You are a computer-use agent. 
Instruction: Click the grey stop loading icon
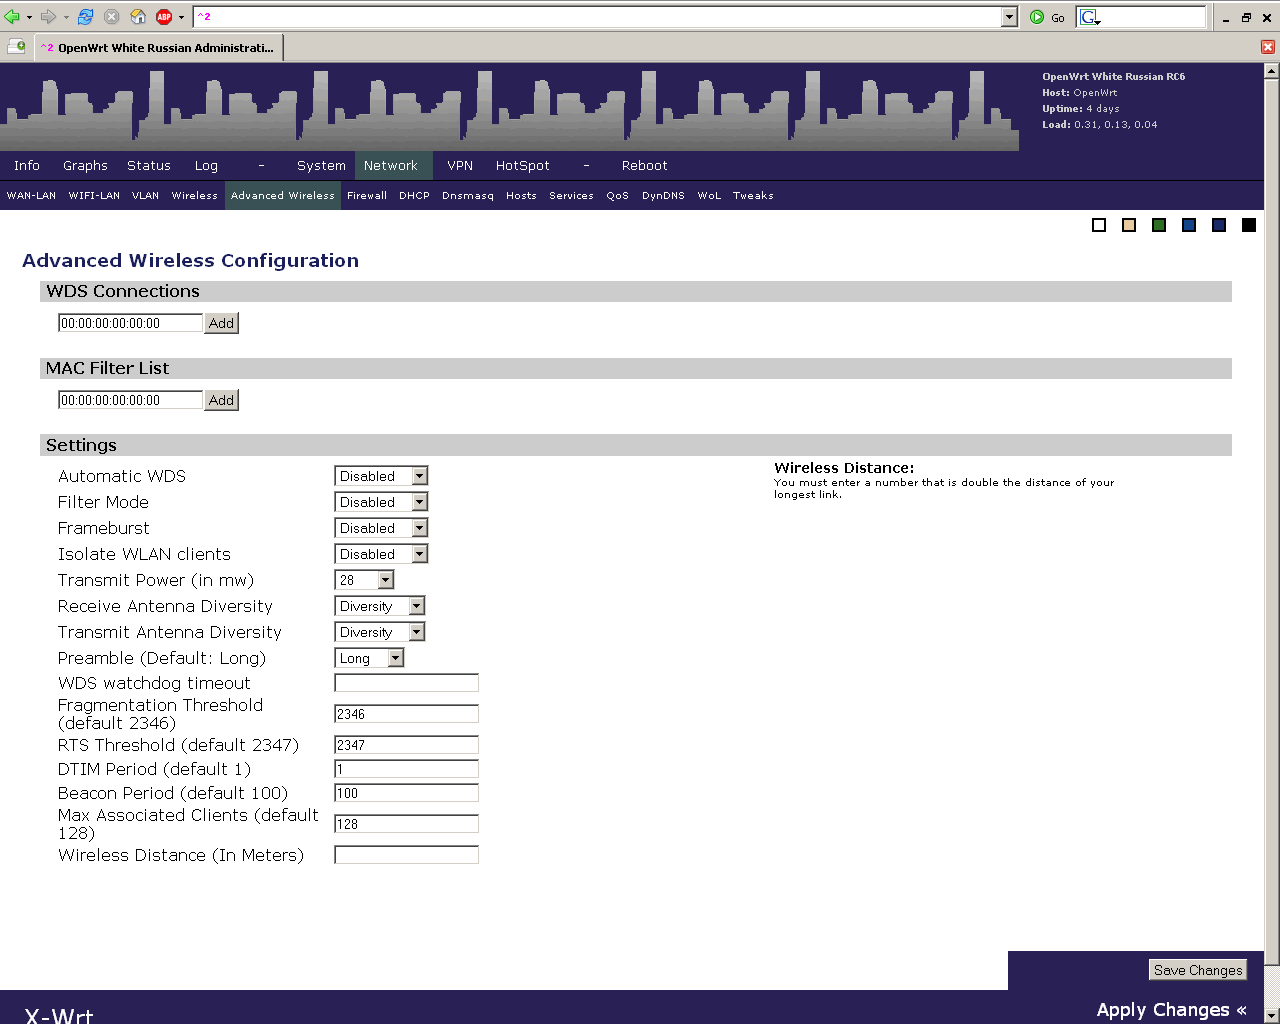[x=112, y=17]
